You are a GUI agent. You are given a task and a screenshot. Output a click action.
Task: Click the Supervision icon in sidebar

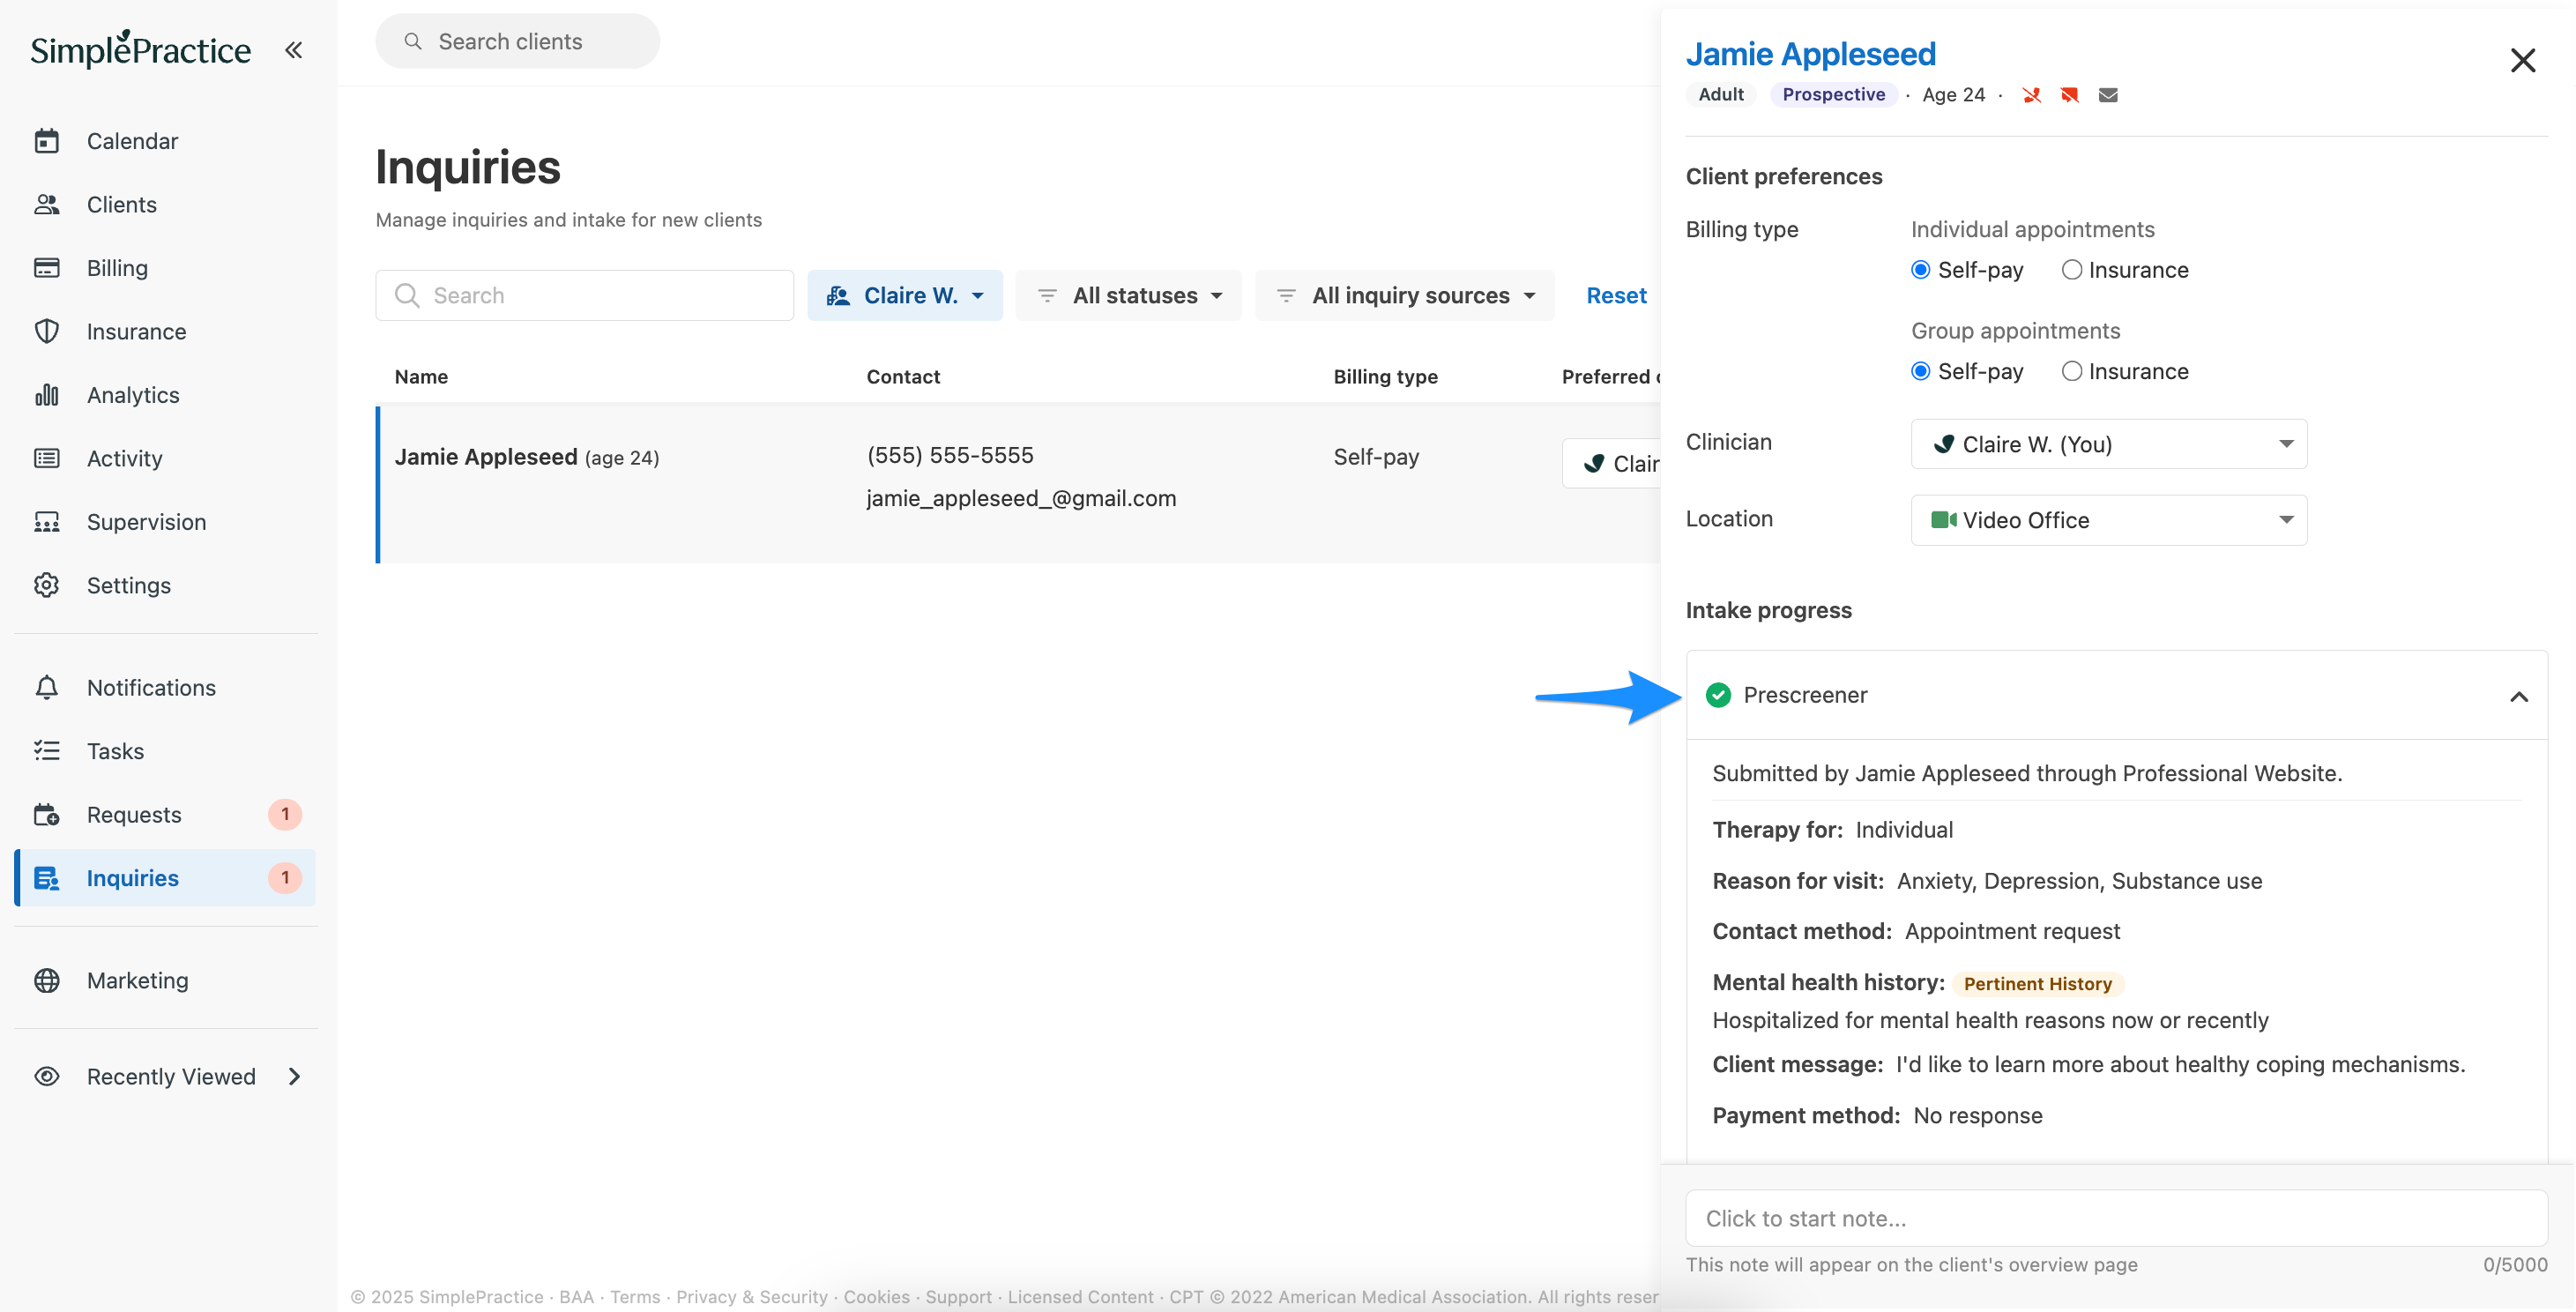tap(47, 522)
